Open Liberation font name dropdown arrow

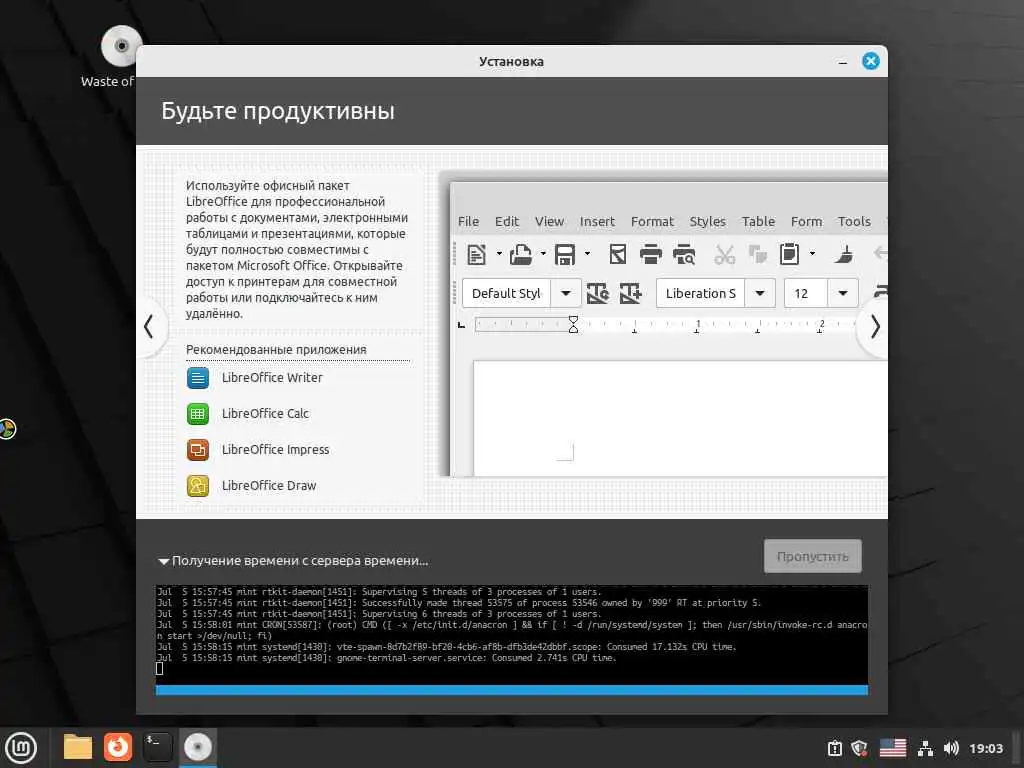click(x=760, y=293)
